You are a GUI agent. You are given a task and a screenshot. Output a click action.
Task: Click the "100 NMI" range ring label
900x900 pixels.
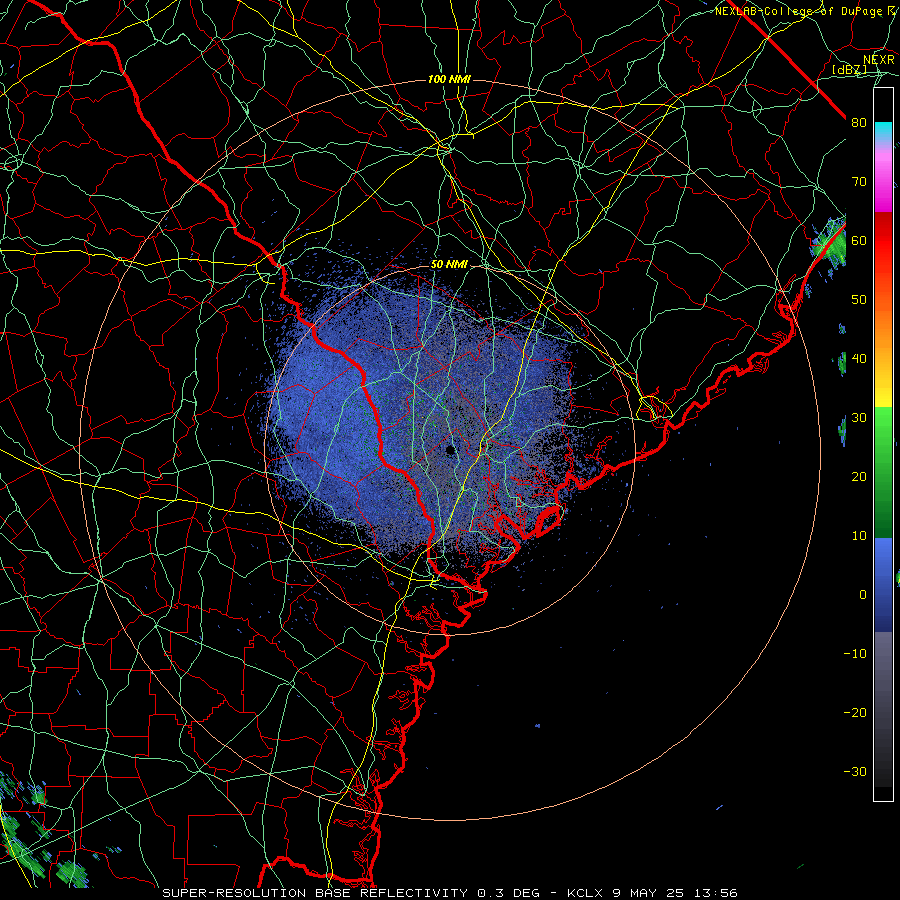pyautogui.click(x=449, y=79)
